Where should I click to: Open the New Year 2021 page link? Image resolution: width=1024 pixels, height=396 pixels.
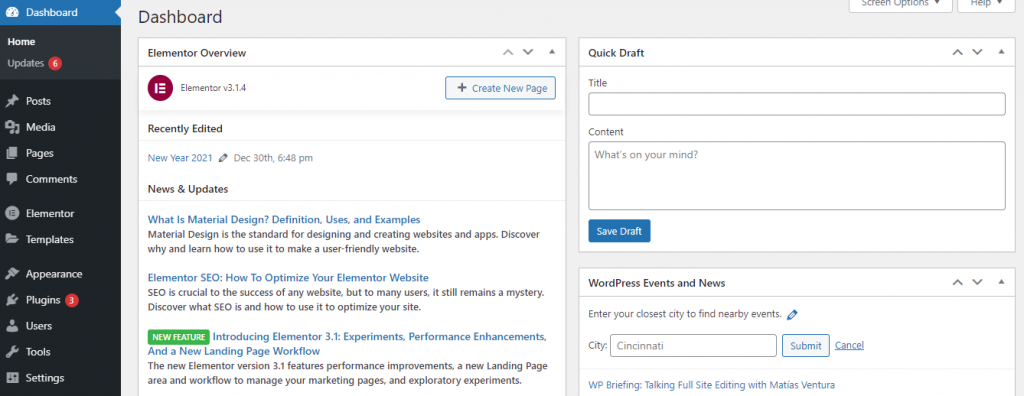pyautogui.click(x=180, y=158)
